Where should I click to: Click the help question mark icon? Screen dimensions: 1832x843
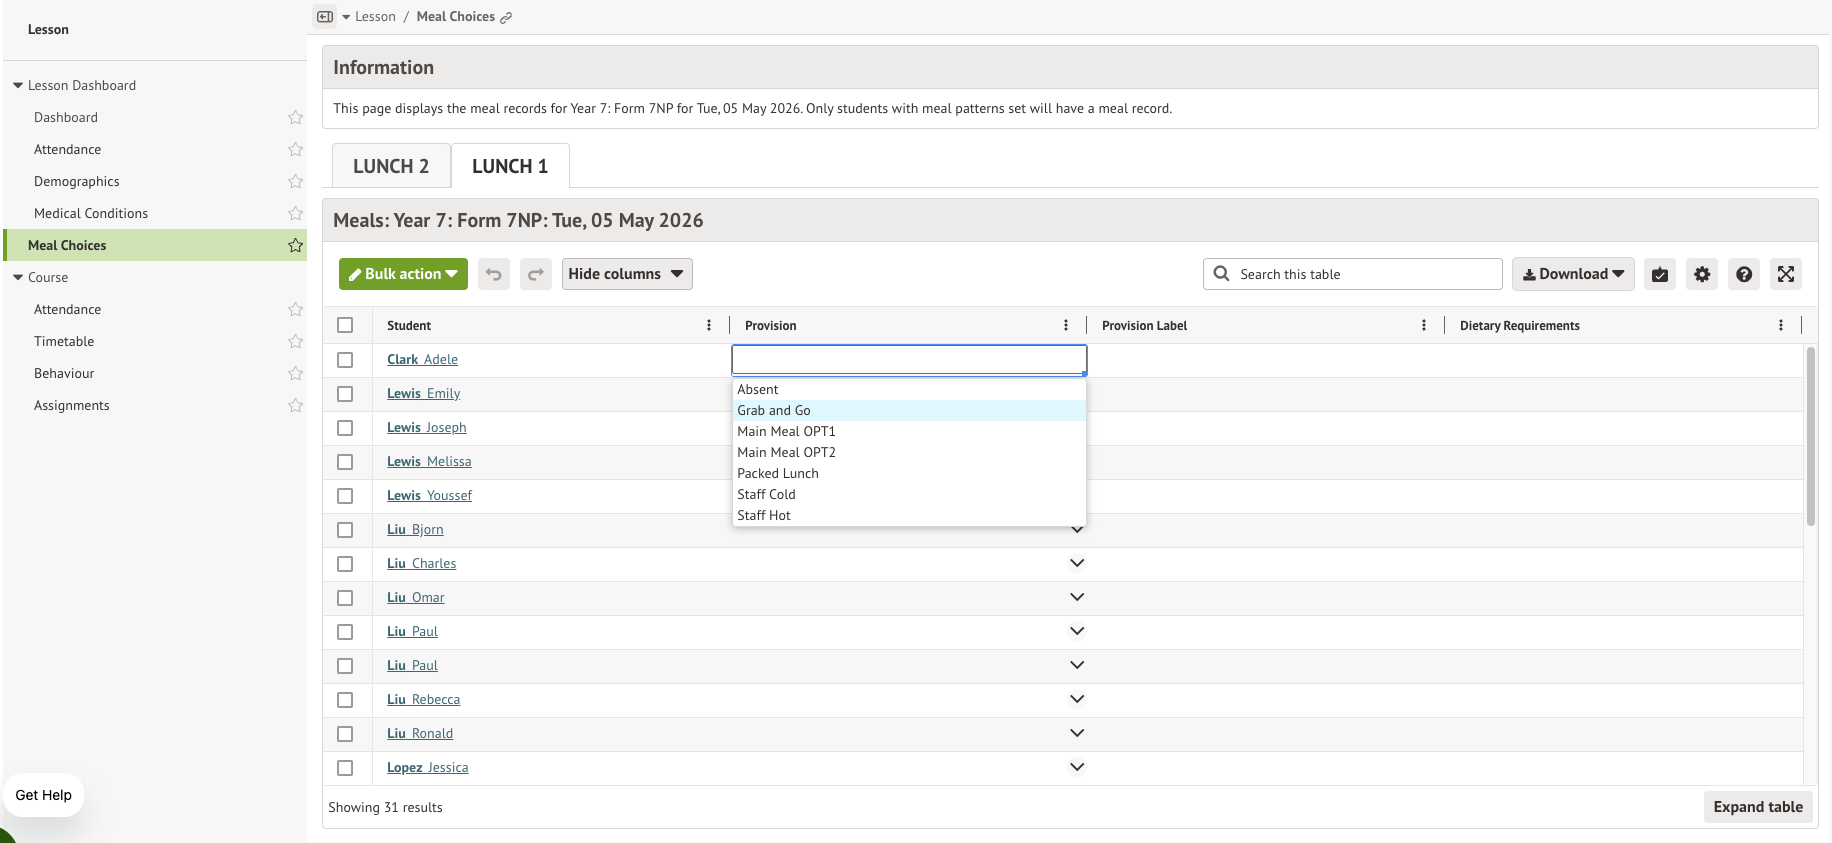coord(1744,274)
